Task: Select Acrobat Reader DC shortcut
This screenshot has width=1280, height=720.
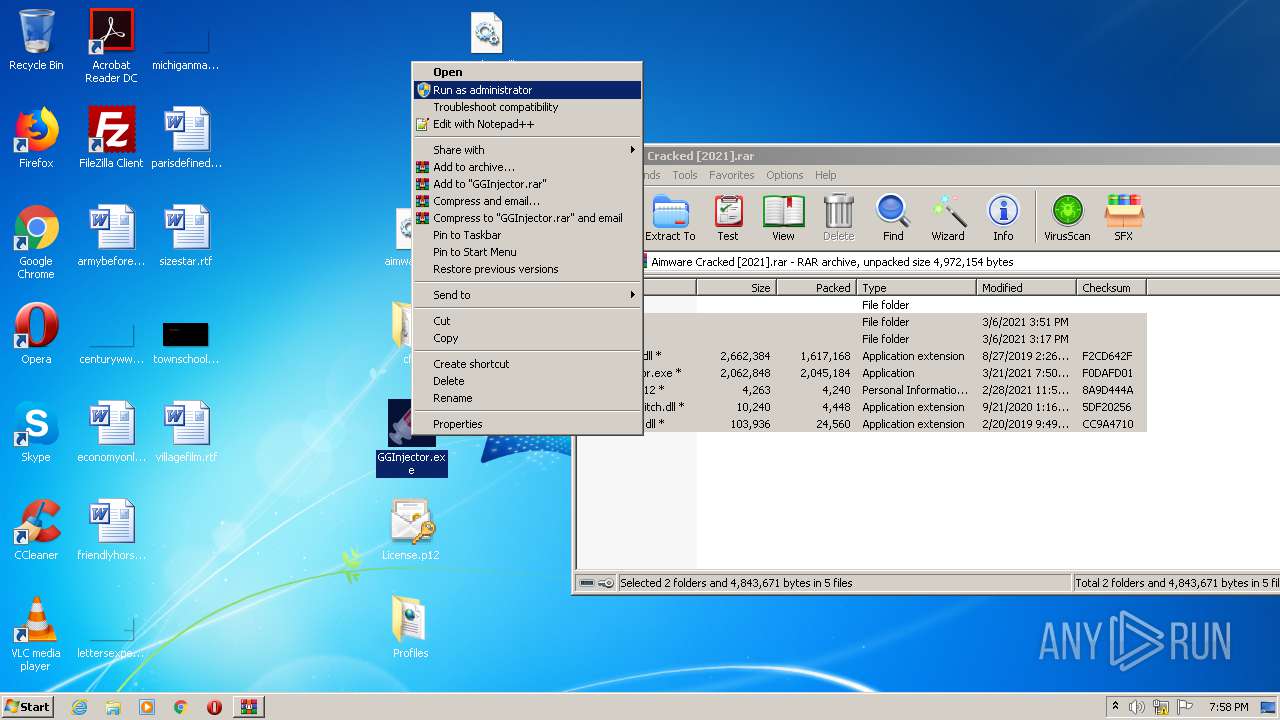Action: [x=111, y=45]
